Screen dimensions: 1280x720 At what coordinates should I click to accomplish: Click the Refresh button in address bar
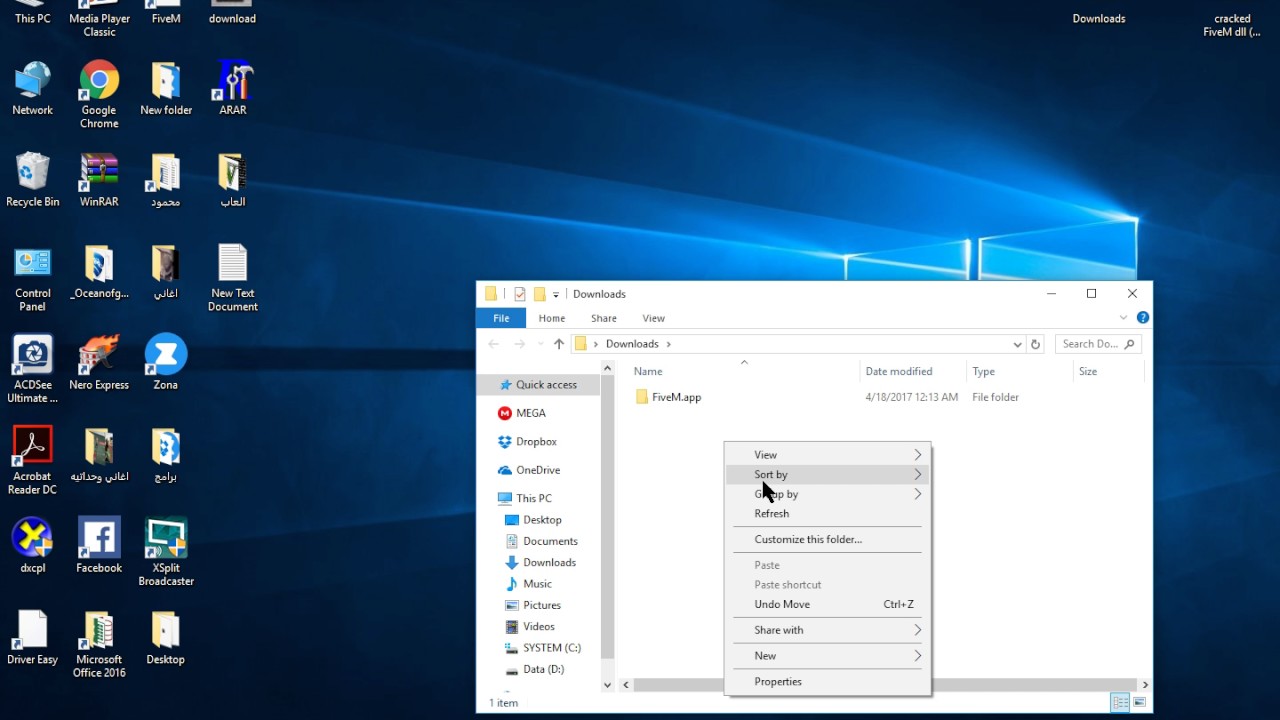point(1035,344)
